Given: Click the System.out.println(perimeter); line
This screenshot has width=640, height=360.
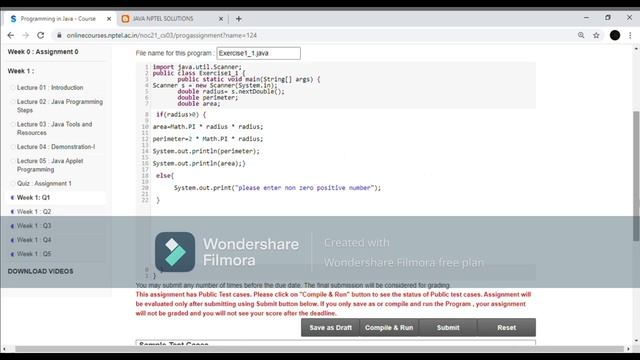Looking at the screenshot, I should [x=206, y=151].
